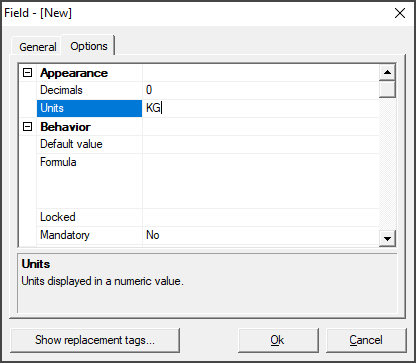Switch to the General tab
Image resolution: width=416 pixels, height=363 pixels.
[37, 47]
